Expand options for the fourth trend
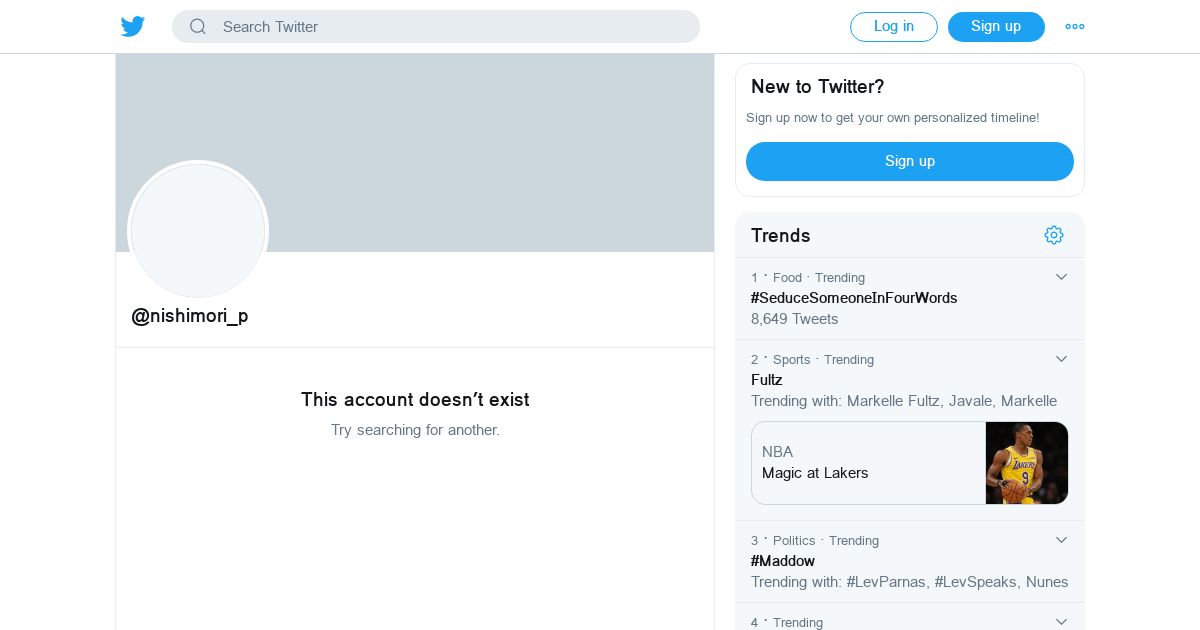 (1062, 622)
